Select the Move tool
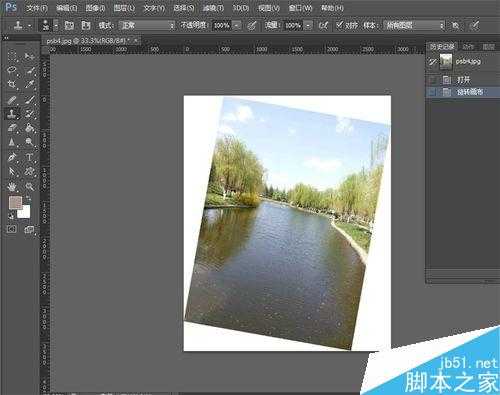Viewport: 500px width, 395px height. (x=30, y=56)
